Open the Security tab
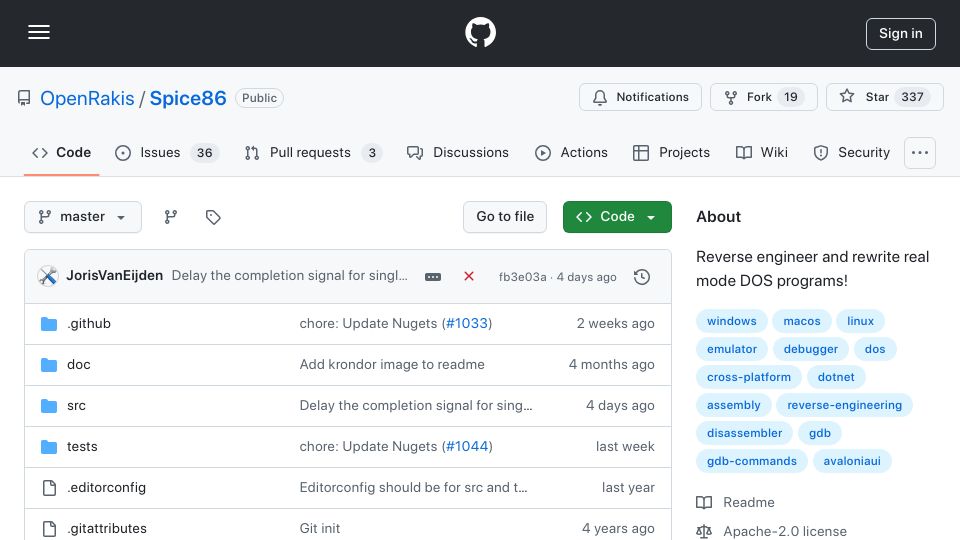The width and height of the screenshot is (960, 540). (852, 152)
